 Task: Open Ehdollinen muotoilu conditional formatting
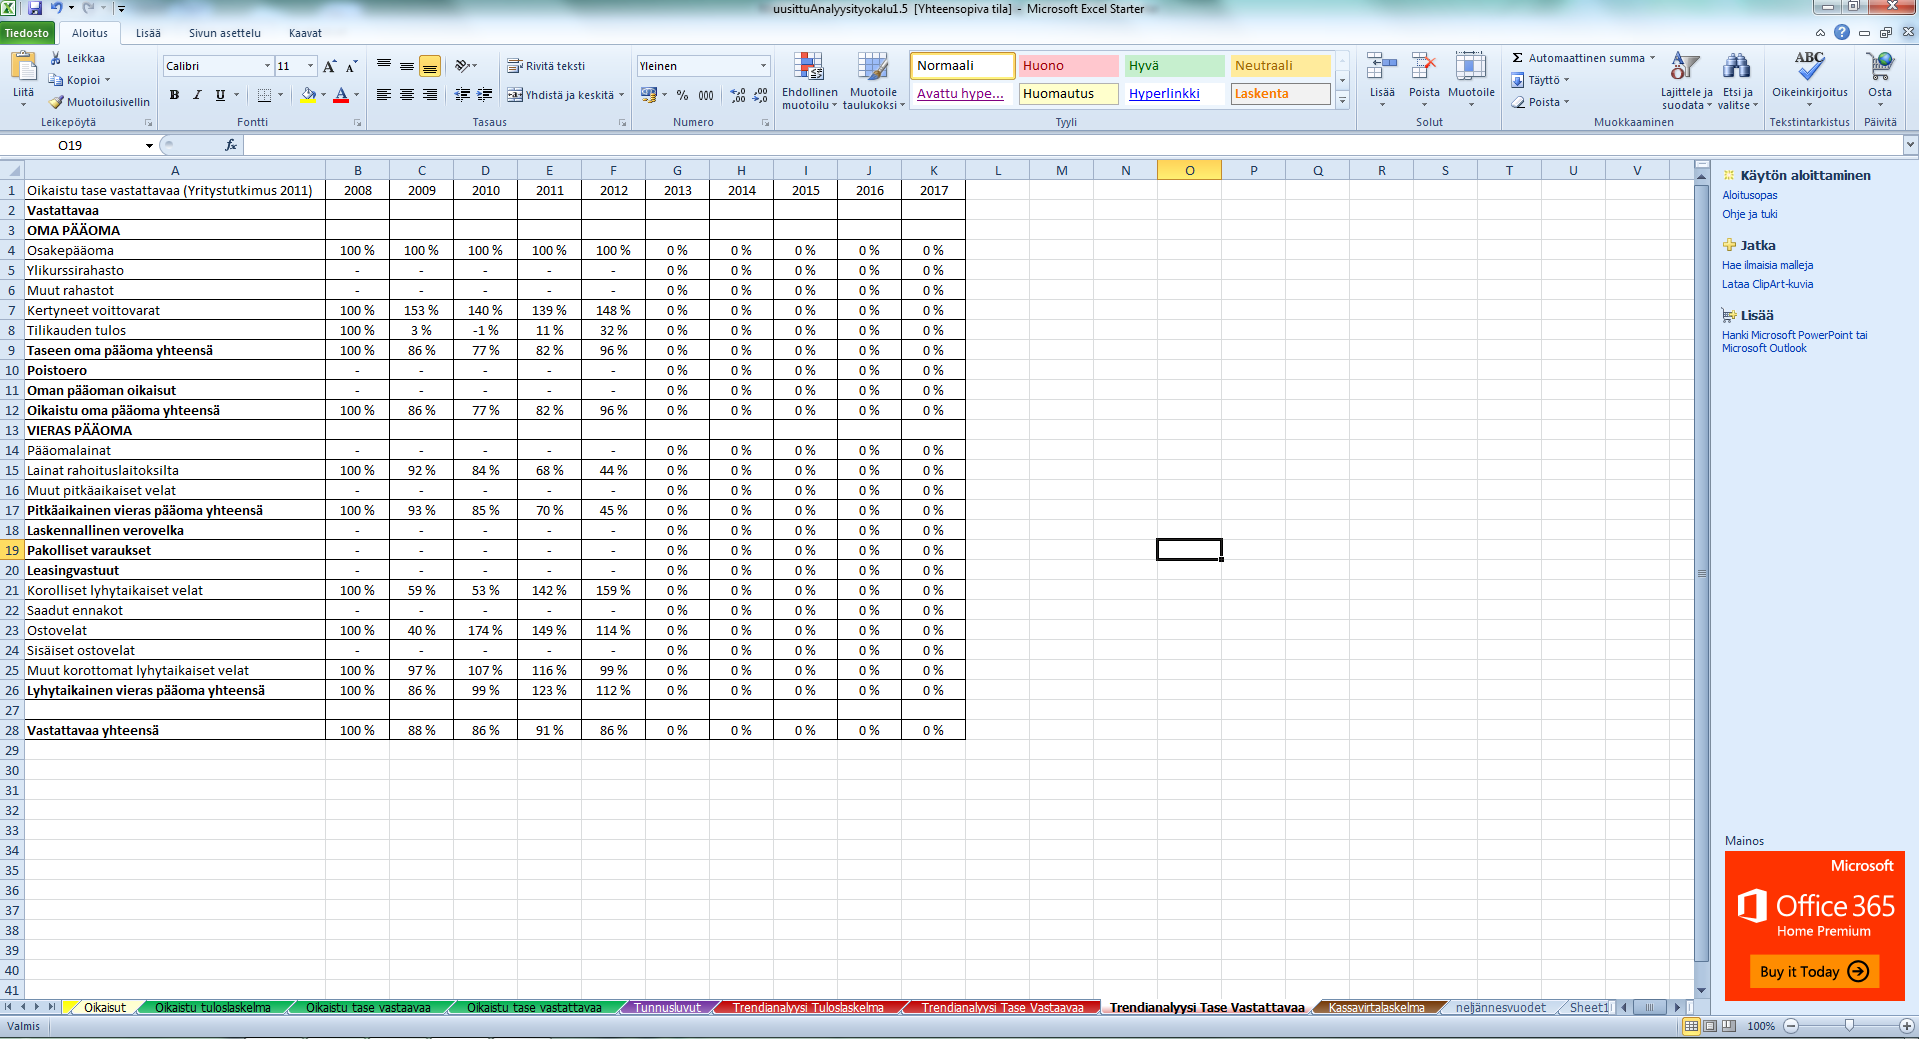coord(809,81)
